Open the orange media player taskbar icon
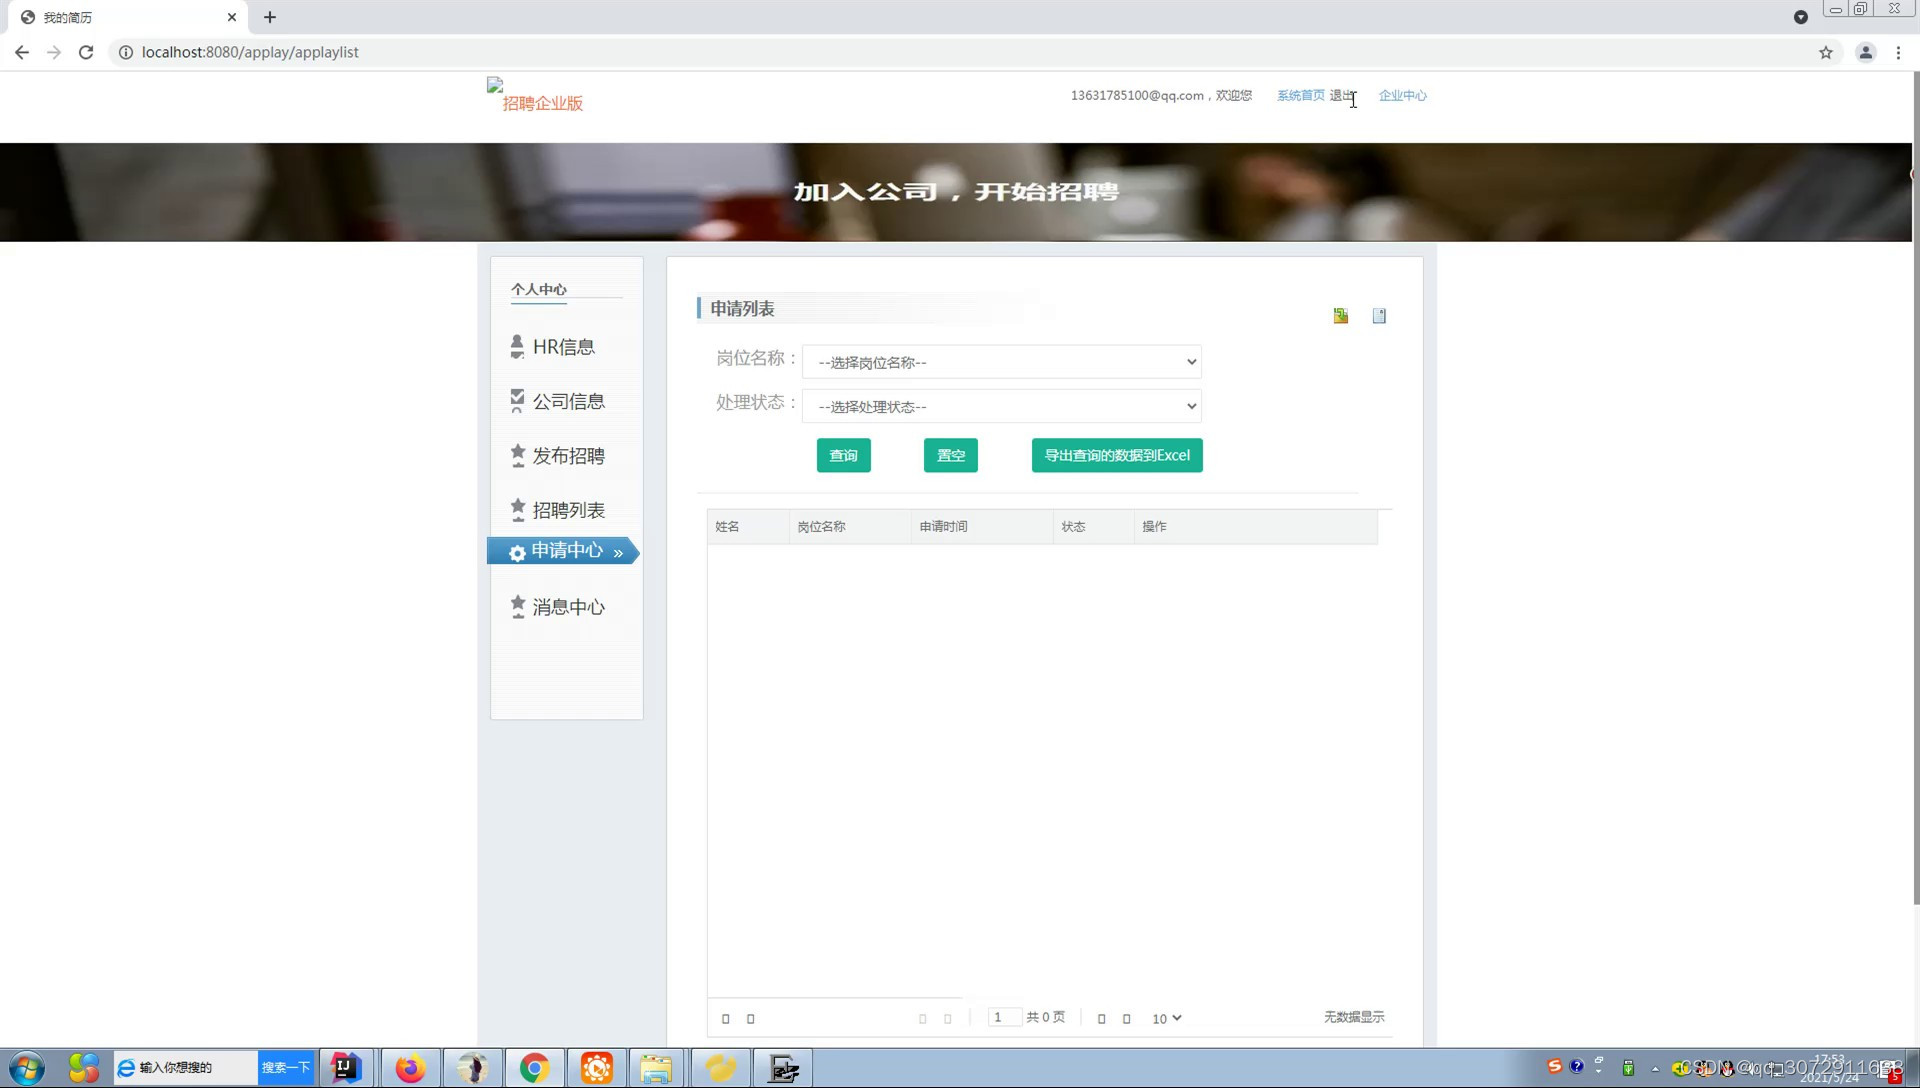This screenshot has height=1088, width=1920. point(597,1068)
